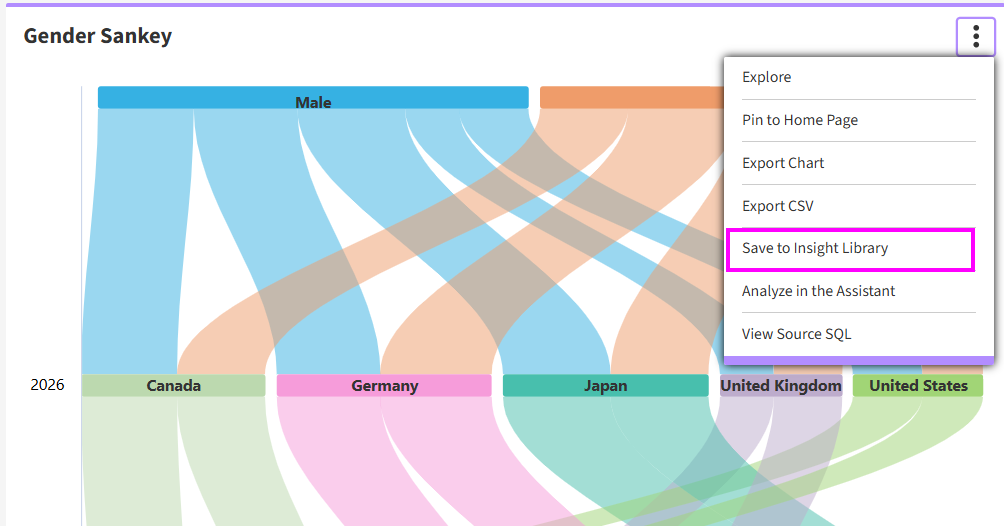1004x526 pixels.
Task: Select the green United States node
Action: point(917,386)
